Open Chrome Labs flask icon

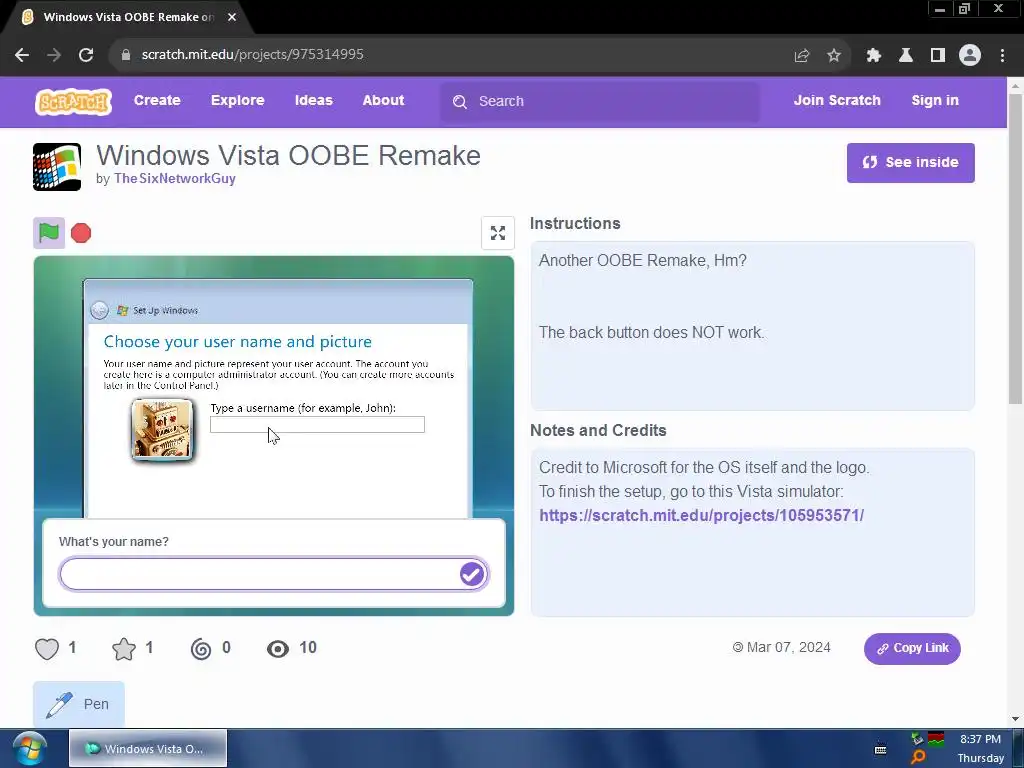(906, 56)
